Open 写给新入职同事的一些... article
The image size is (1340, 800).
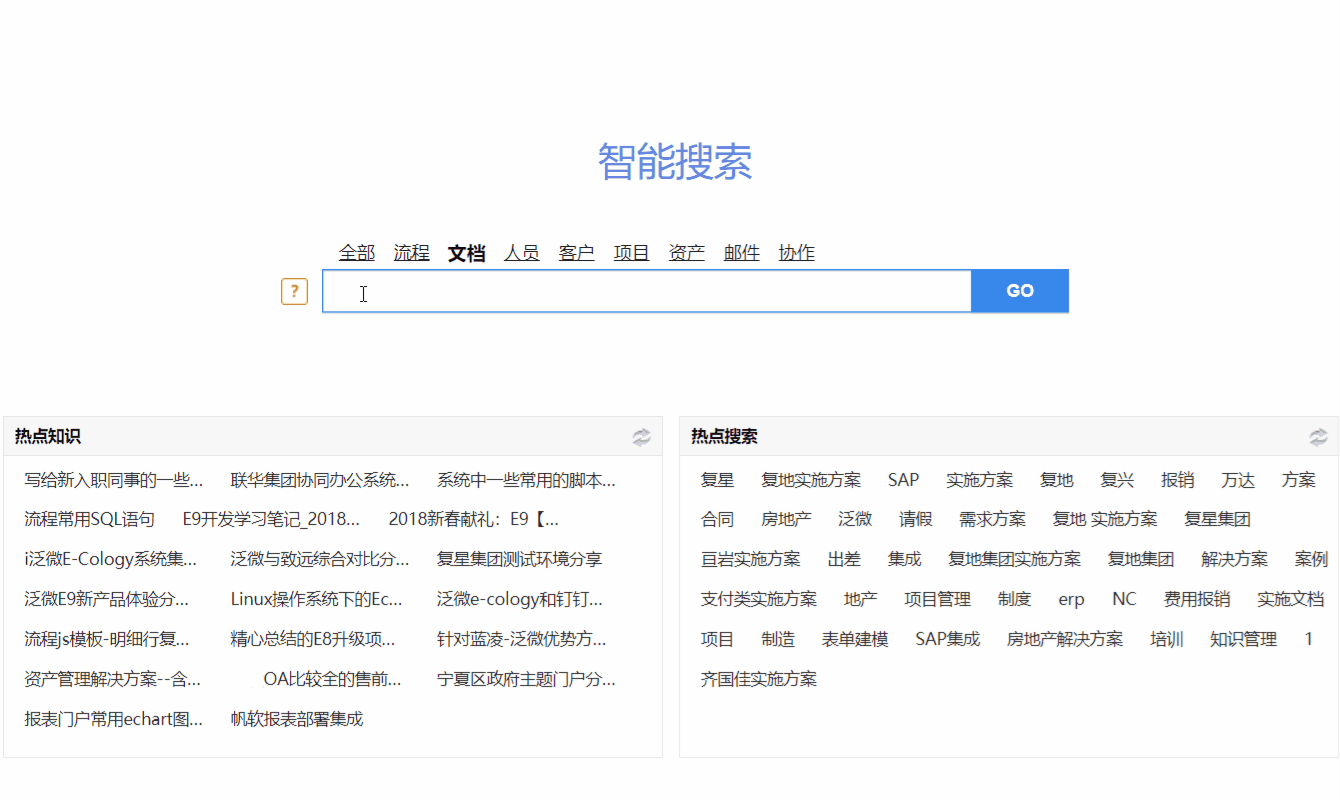tap(114, 480)
